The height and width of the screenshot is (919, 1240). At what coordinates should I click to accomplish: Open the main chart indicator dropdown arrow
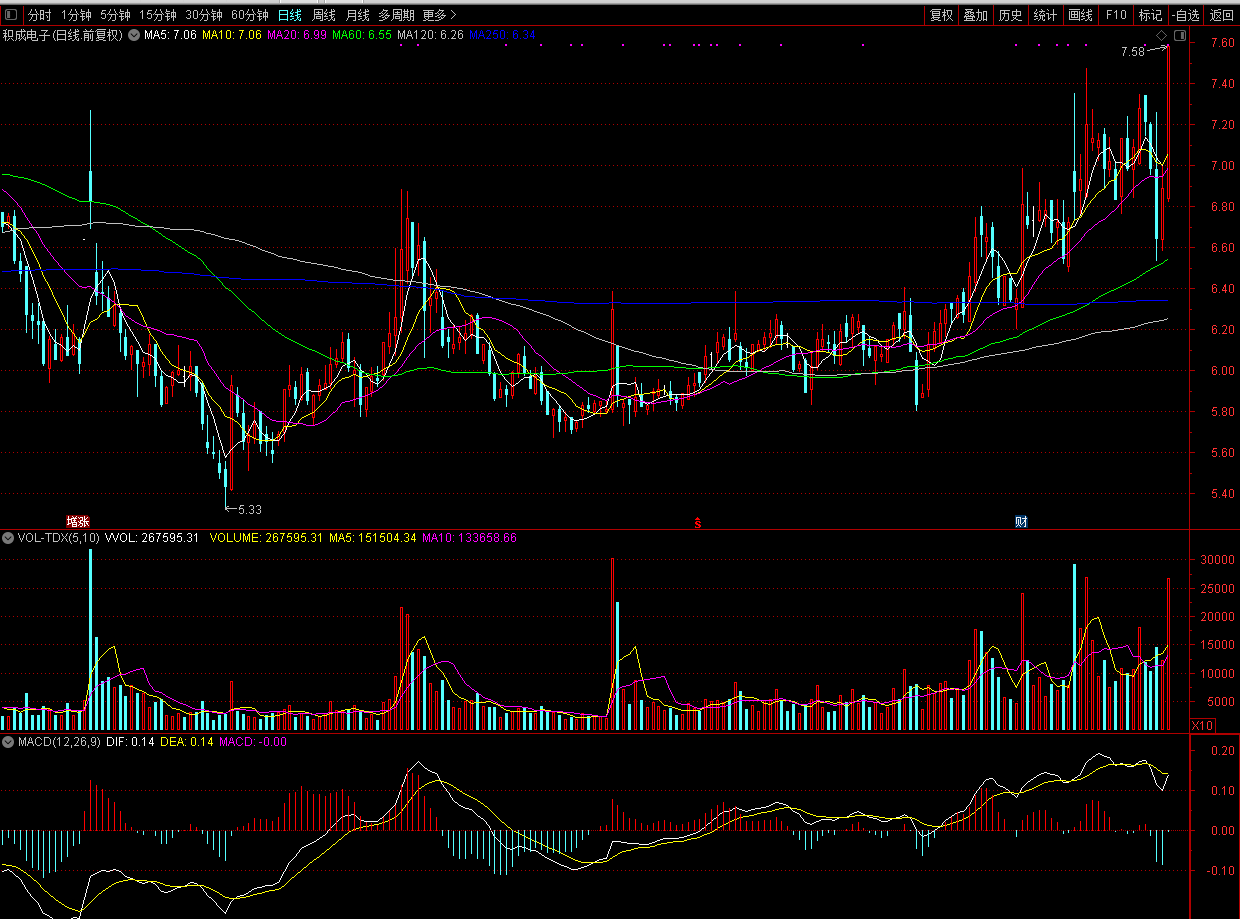point(134,35)
